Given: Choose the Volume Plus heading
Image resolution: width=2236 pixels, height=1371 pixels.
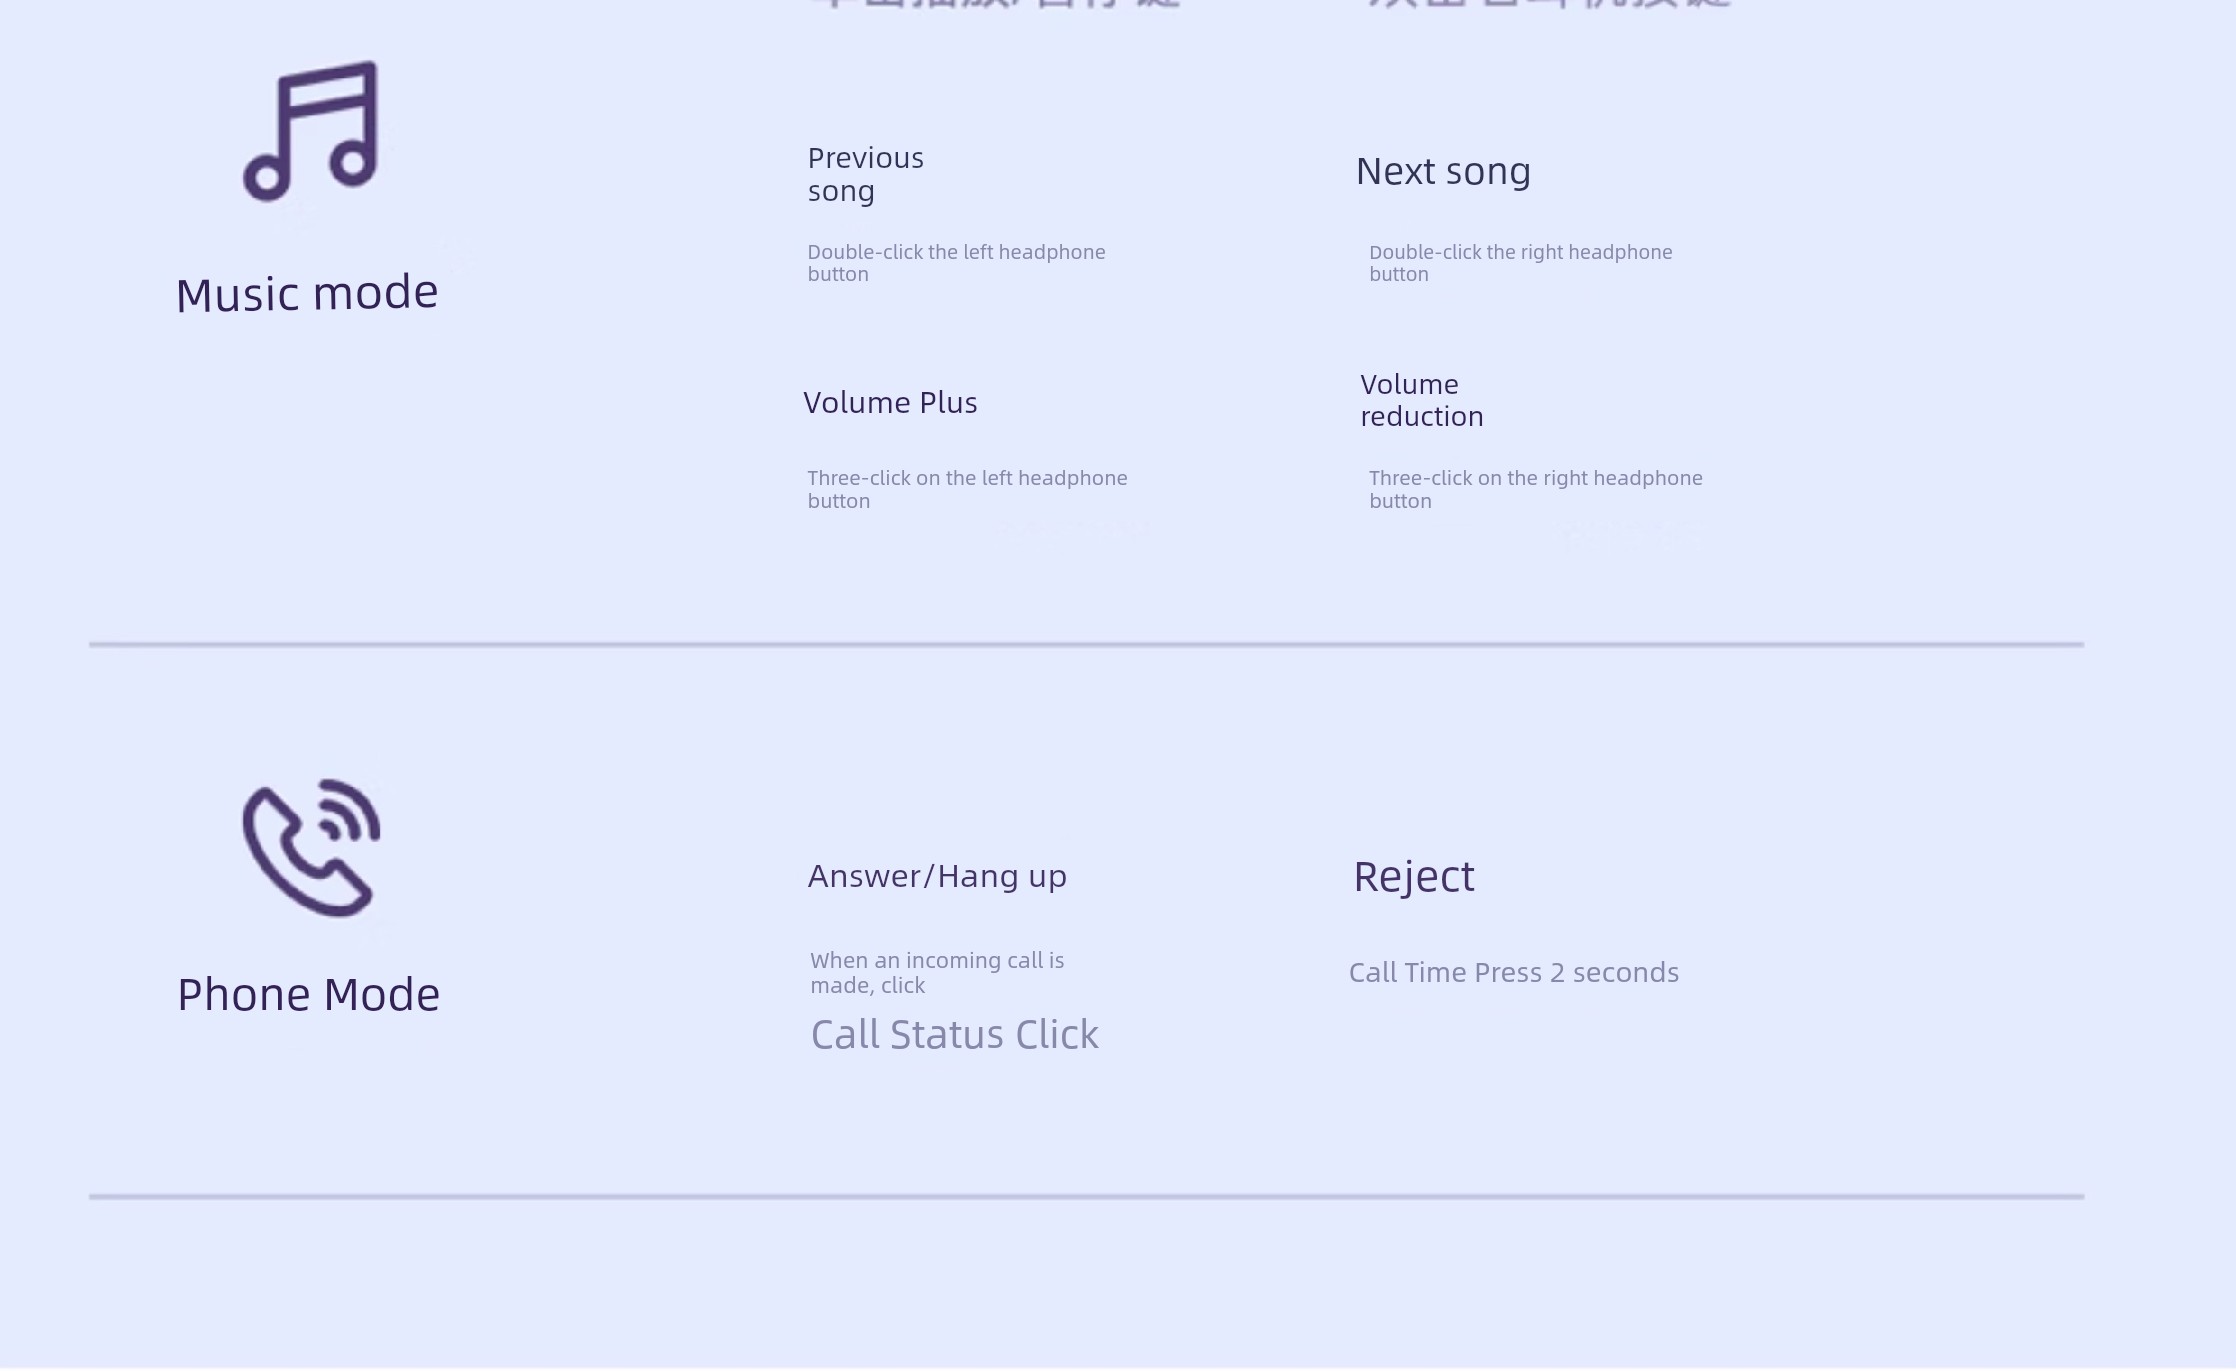Looking at the screenshot, I should (x=890, y=403).
